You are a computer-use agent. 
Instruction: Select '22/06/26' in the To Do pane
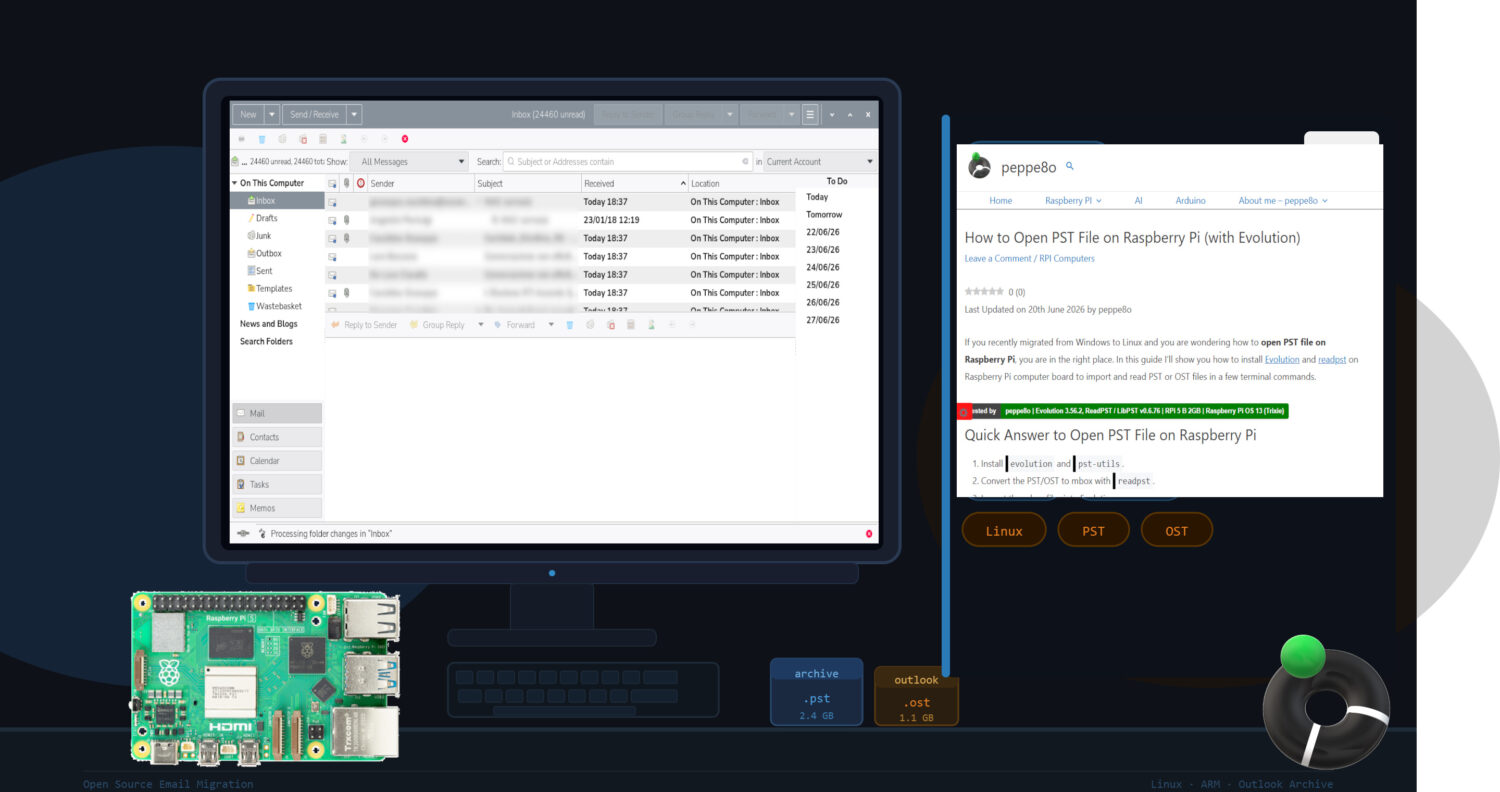823,232
